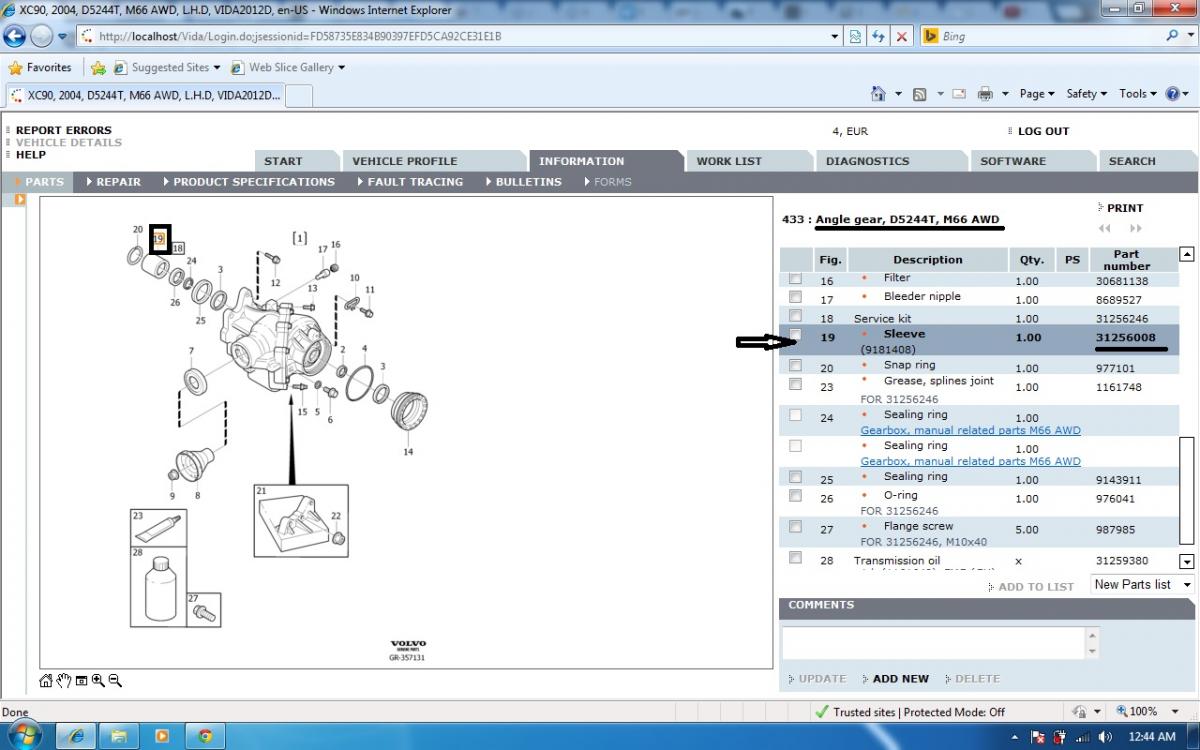Zoom in on the parts diagram
The image size is (1200, 750).
pyautogui.click(x=98, y=681)
